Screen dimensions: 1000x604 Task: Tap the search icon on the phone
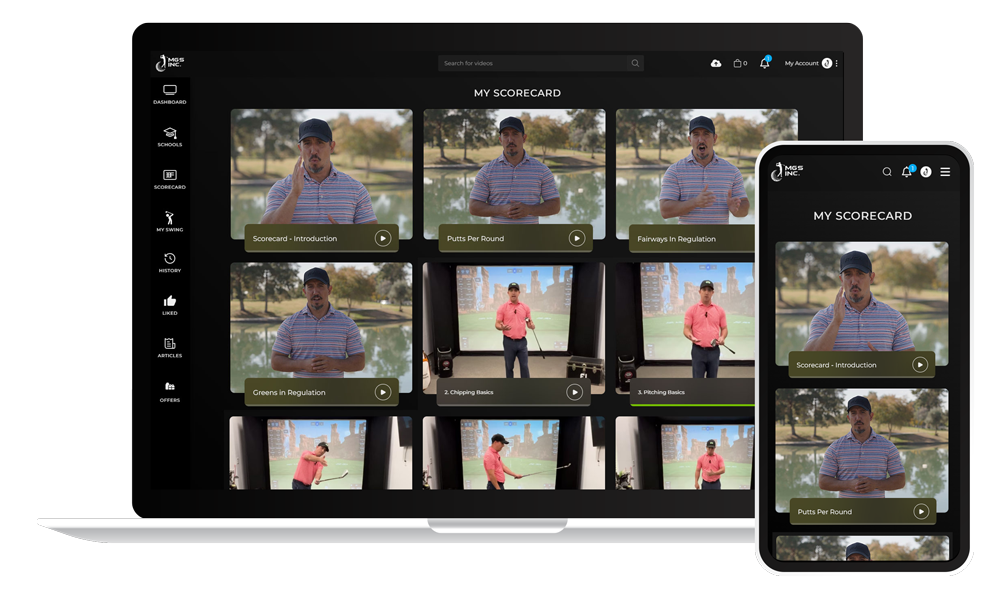click(886, 172)
